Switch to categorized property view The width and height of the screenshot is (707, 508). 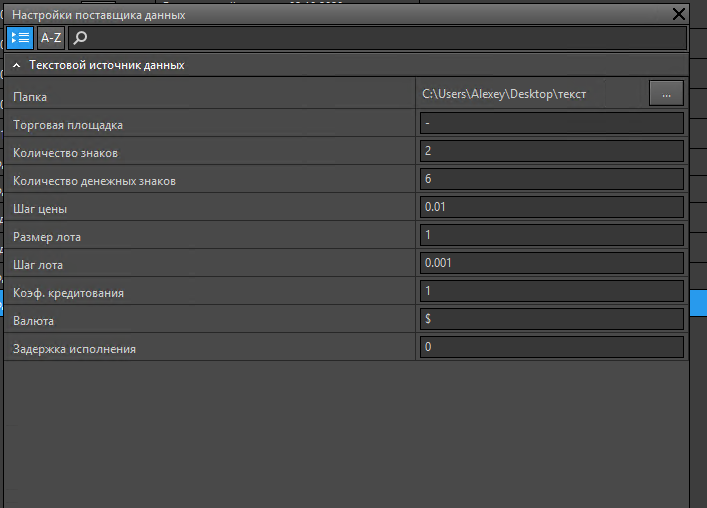[x=20, y=38]
